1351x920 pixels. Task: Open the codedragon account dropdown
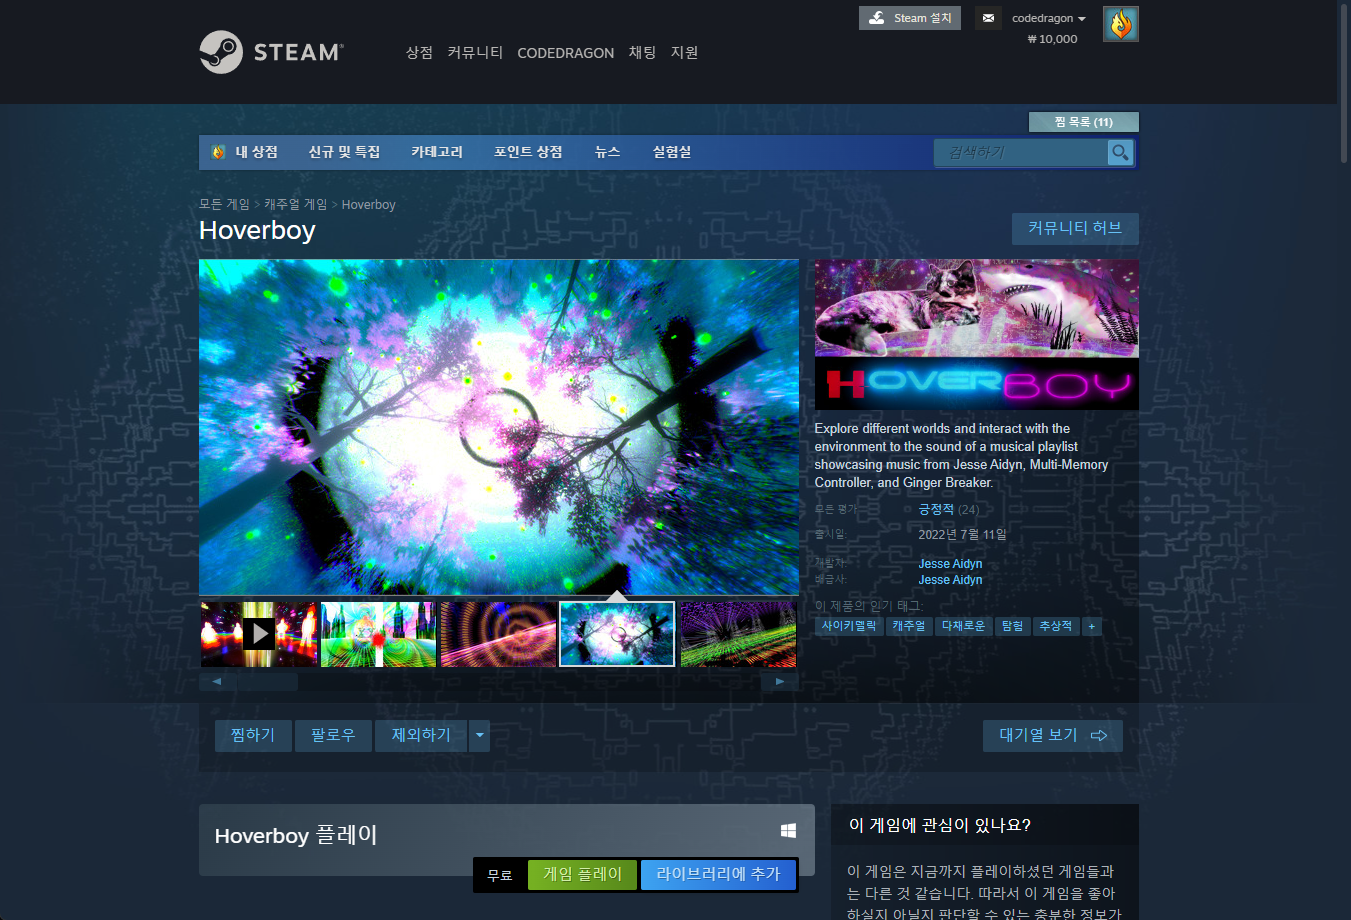point(1048,18)
